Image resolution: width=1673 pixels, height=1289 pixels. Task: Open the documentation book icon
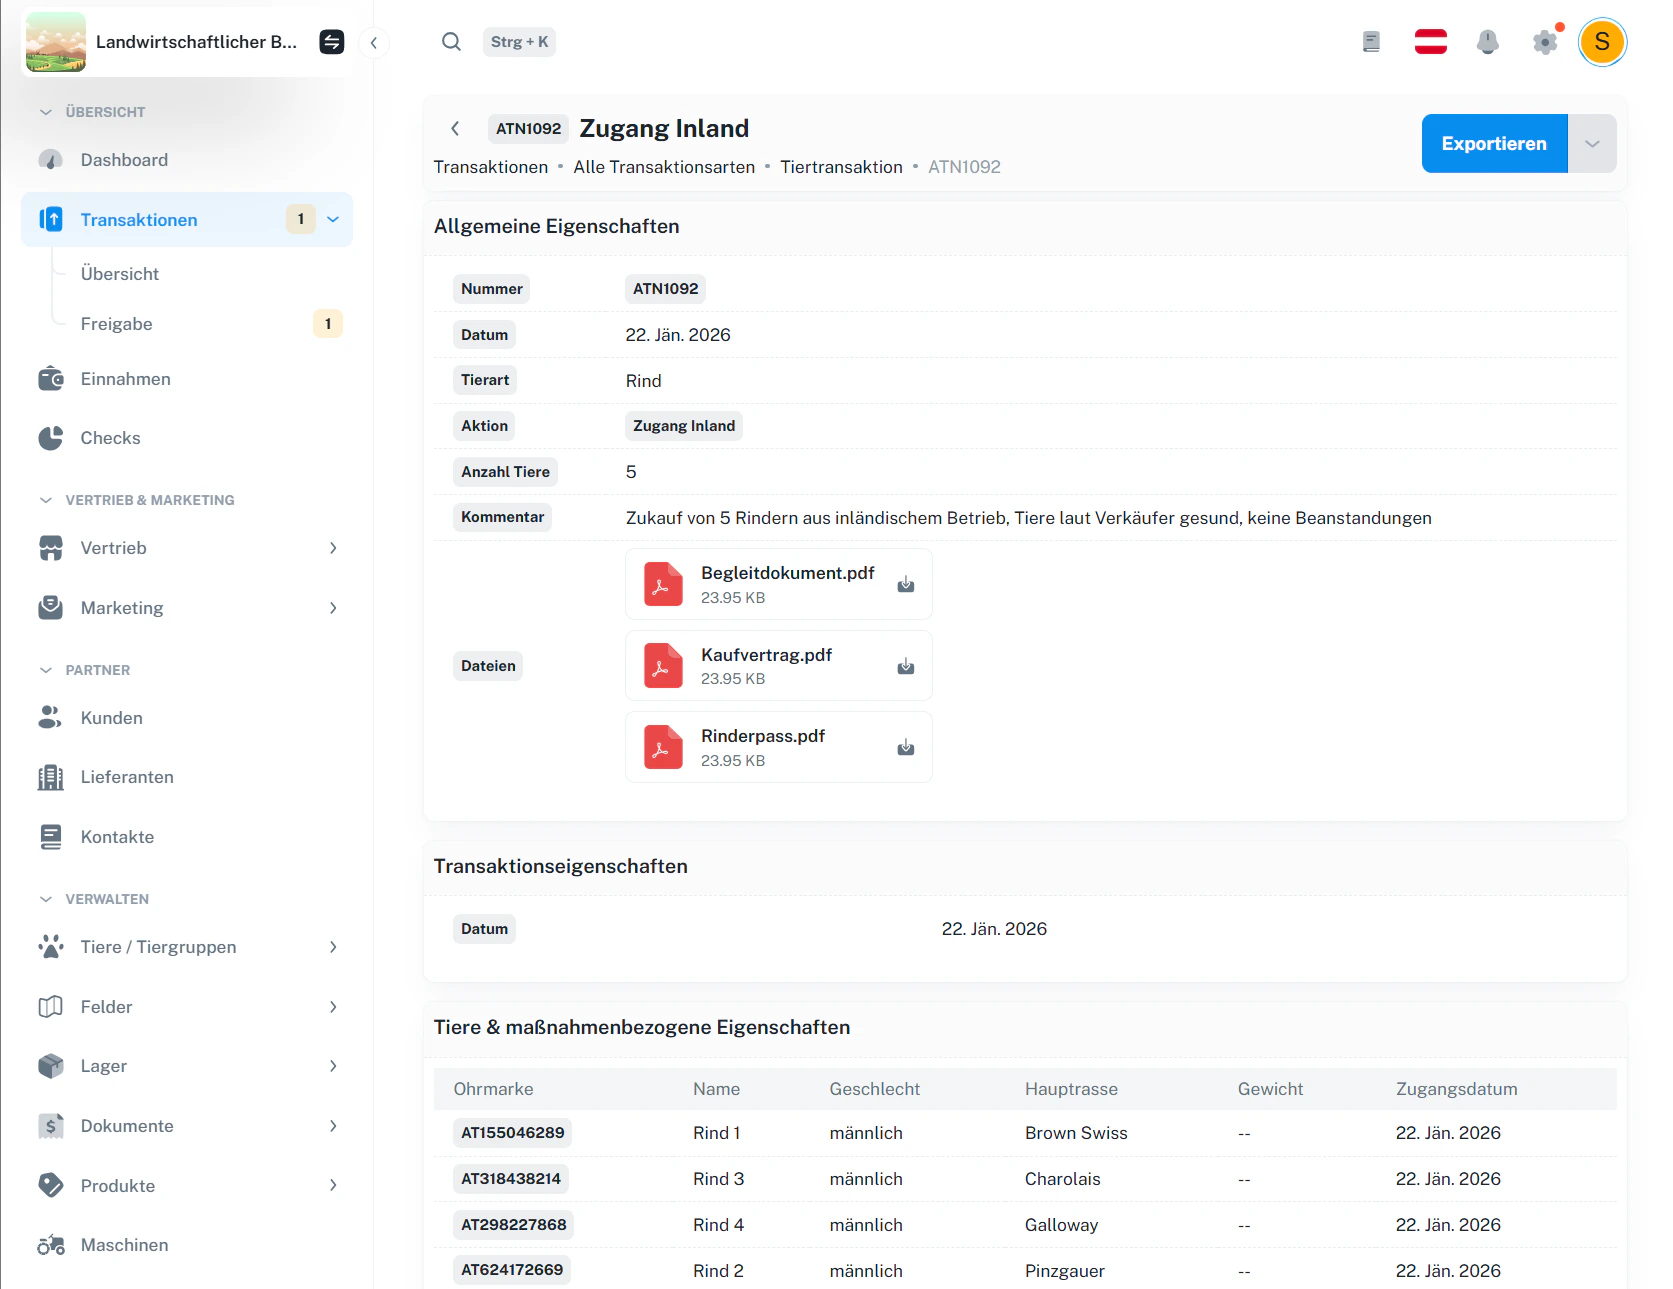coord(1372,42)
